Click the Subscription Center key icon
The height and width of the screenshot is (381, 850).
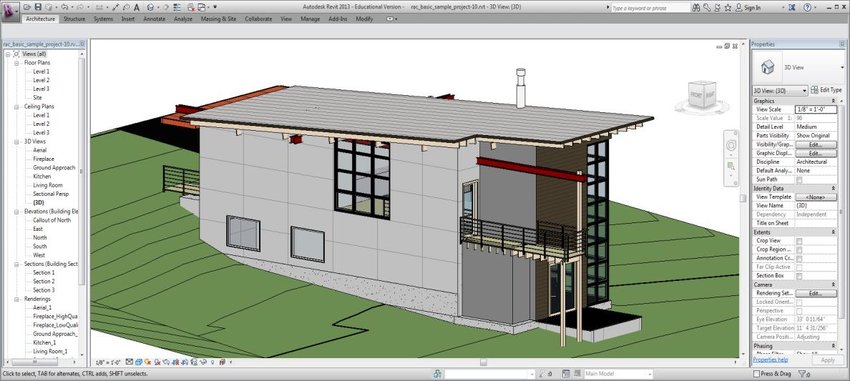707,8
